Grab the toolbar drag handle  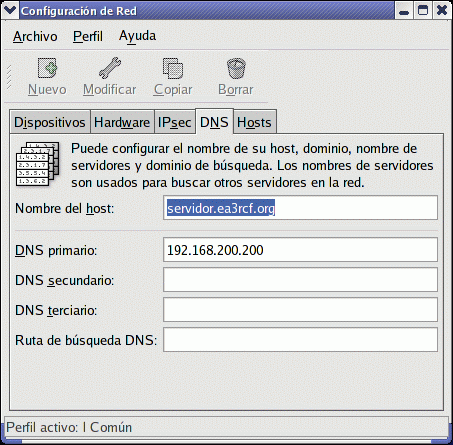pos(9,77)
